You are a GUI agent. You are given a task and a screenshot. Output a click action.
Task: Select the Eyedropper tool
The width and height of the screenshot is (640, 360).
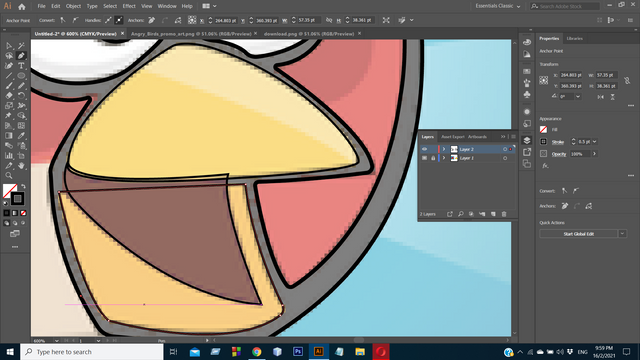click(22, 136)
